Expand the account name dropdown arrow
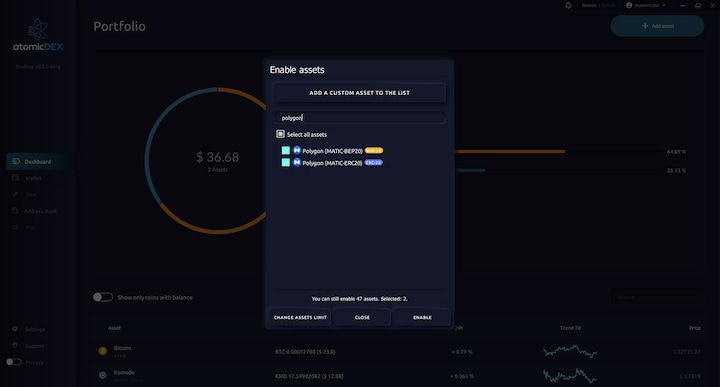Viewport: 720px width, 387px height. 664,6
